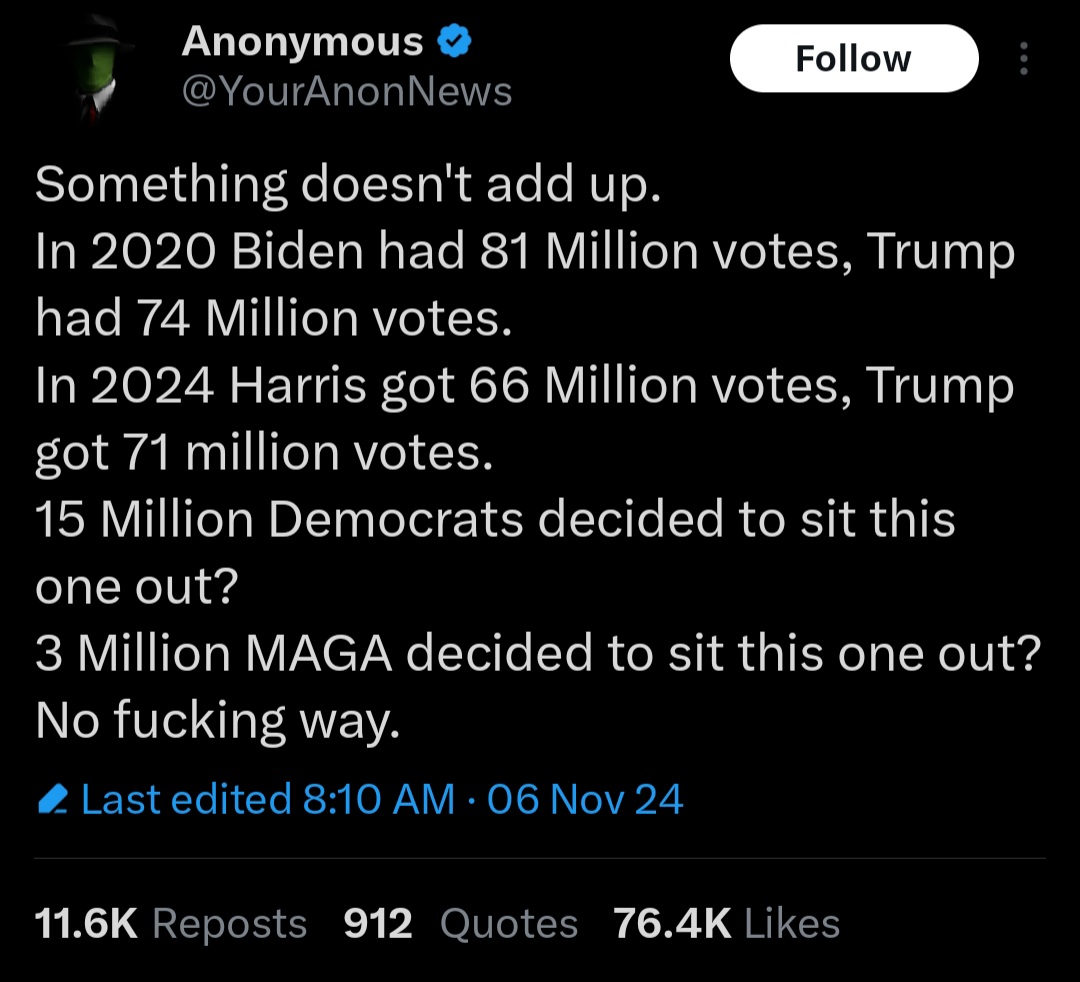Click the 06 Nov 24 date

pyautogui.click(x=585, y=799)
